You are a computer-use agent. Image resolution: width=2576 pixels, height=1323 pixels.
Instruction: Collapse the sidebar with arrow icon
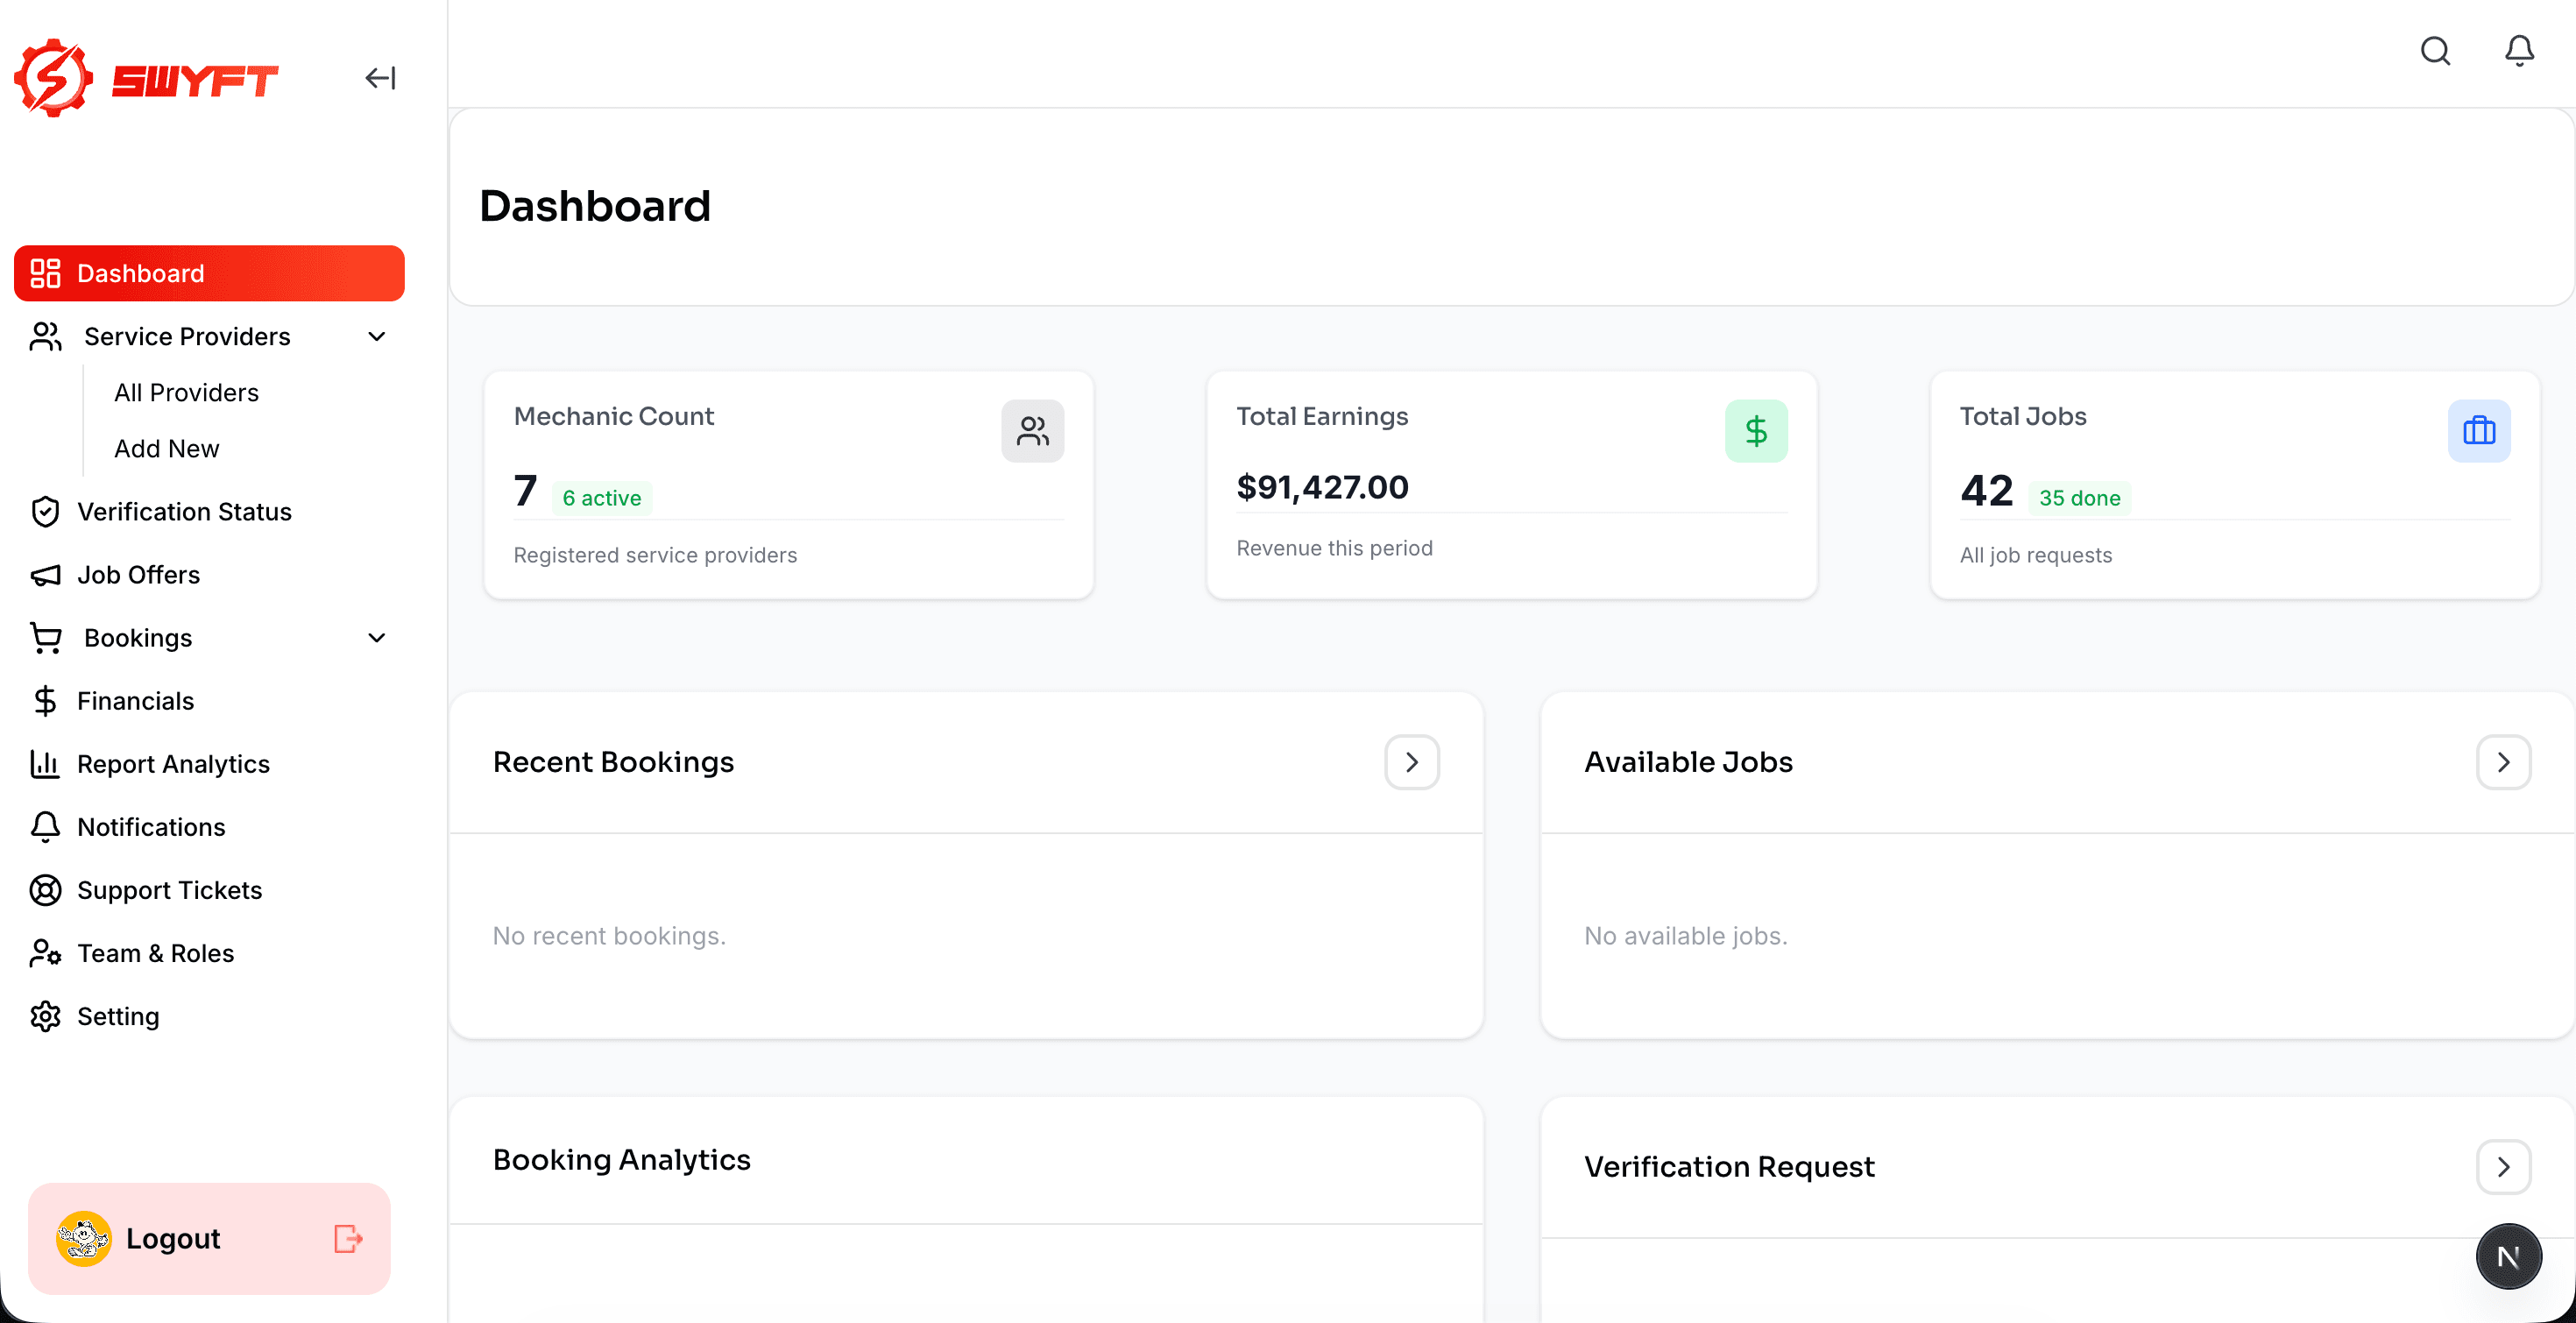point(380,78)
